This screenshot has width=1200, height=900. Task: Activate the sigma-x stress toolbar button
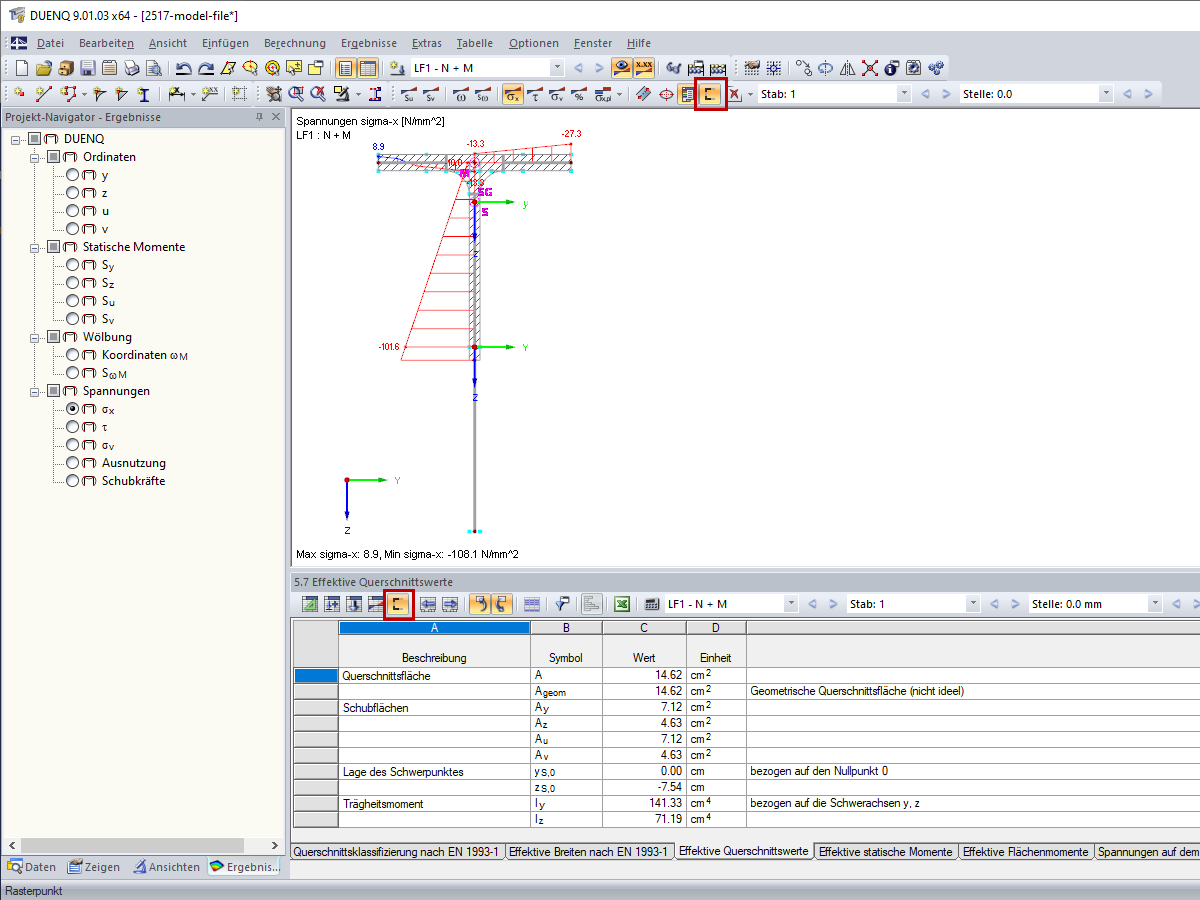513,94
